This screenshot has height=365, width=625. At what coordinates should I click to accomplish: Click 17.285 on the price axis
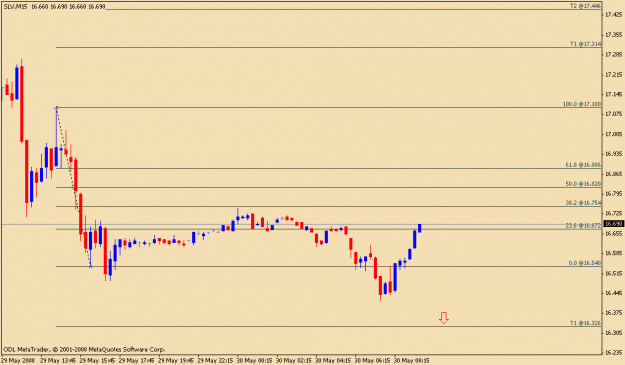[614, 54]
